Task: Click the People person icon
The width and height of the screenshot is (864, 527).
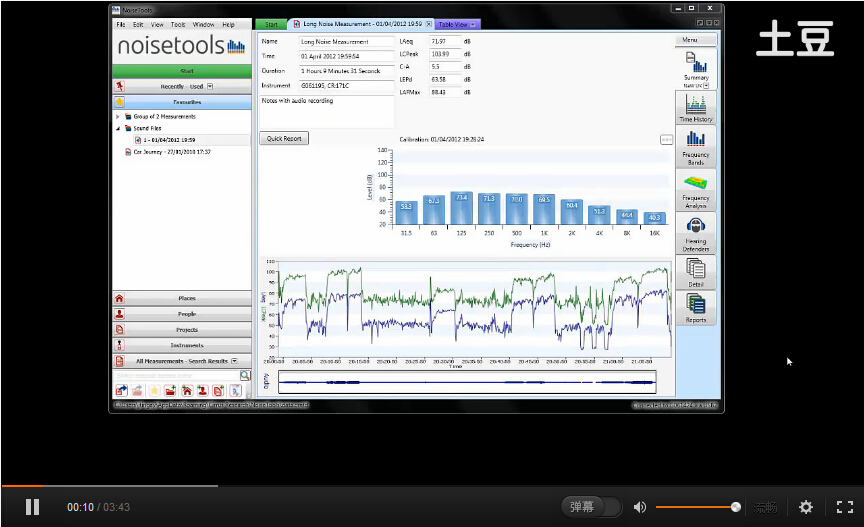Action: pyautogui.click(x=120, y=314)
